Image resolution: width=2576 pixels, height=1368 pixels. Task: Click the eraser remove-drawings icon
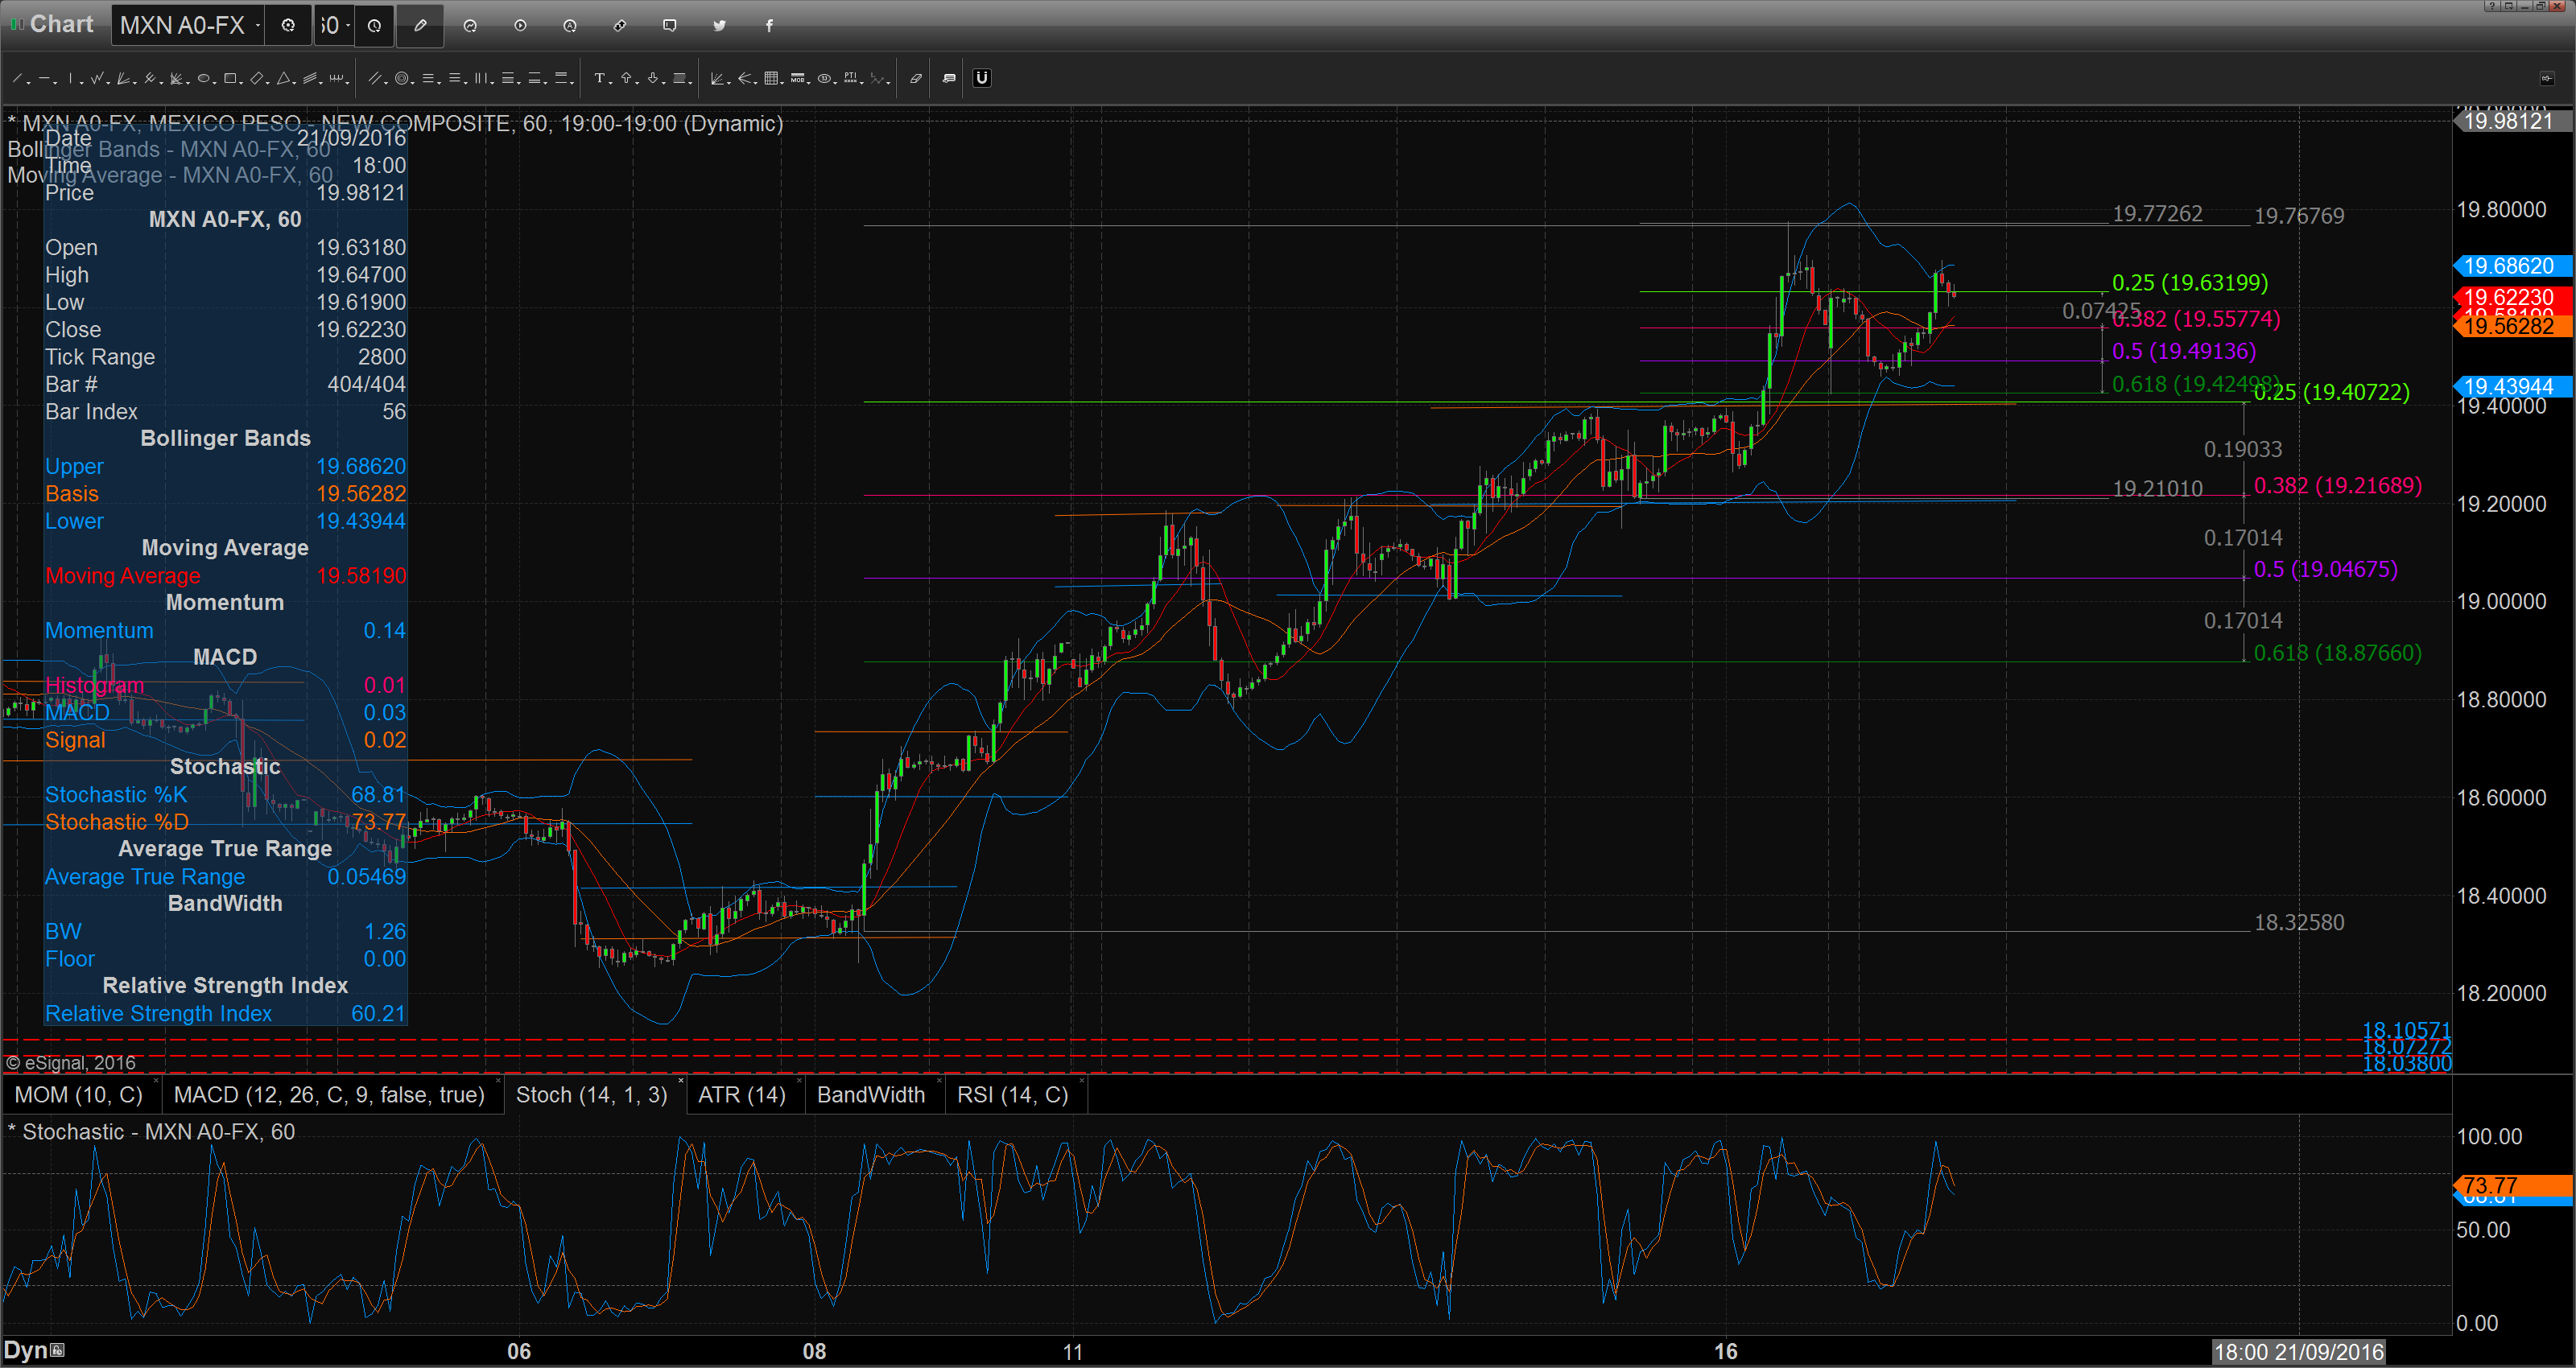coord(916,78)
